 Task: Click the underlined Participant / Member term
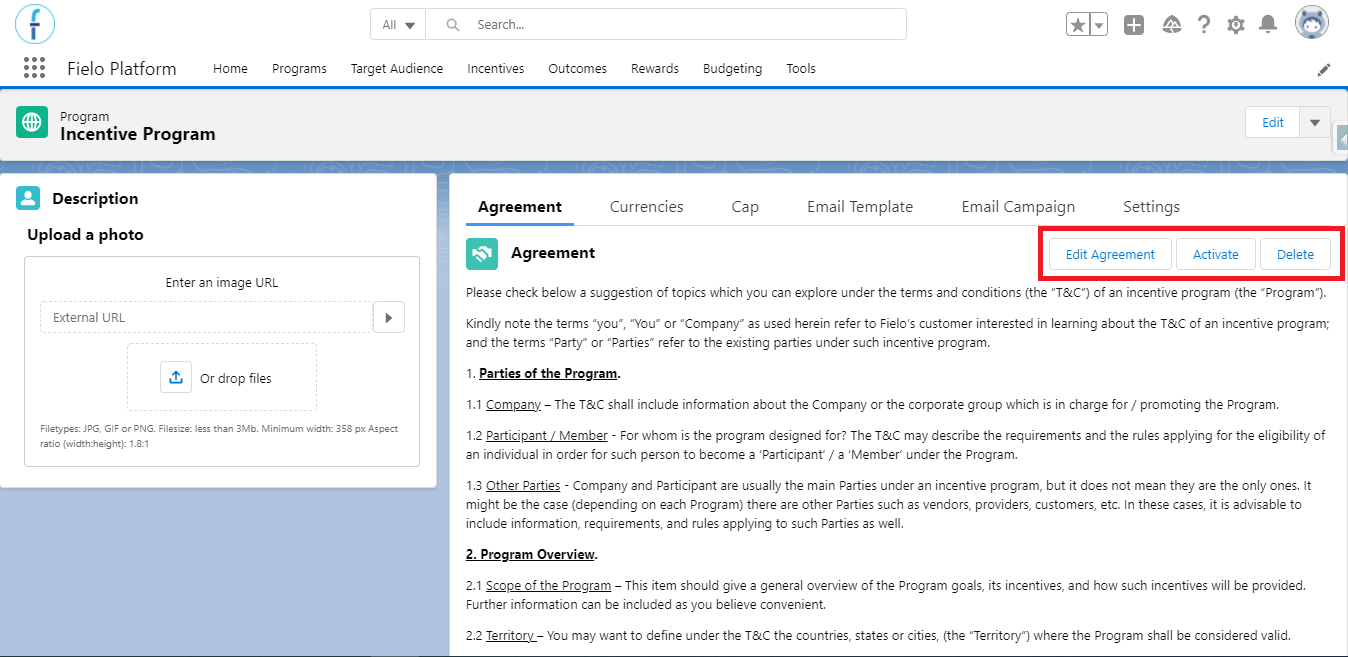[547, 436]
